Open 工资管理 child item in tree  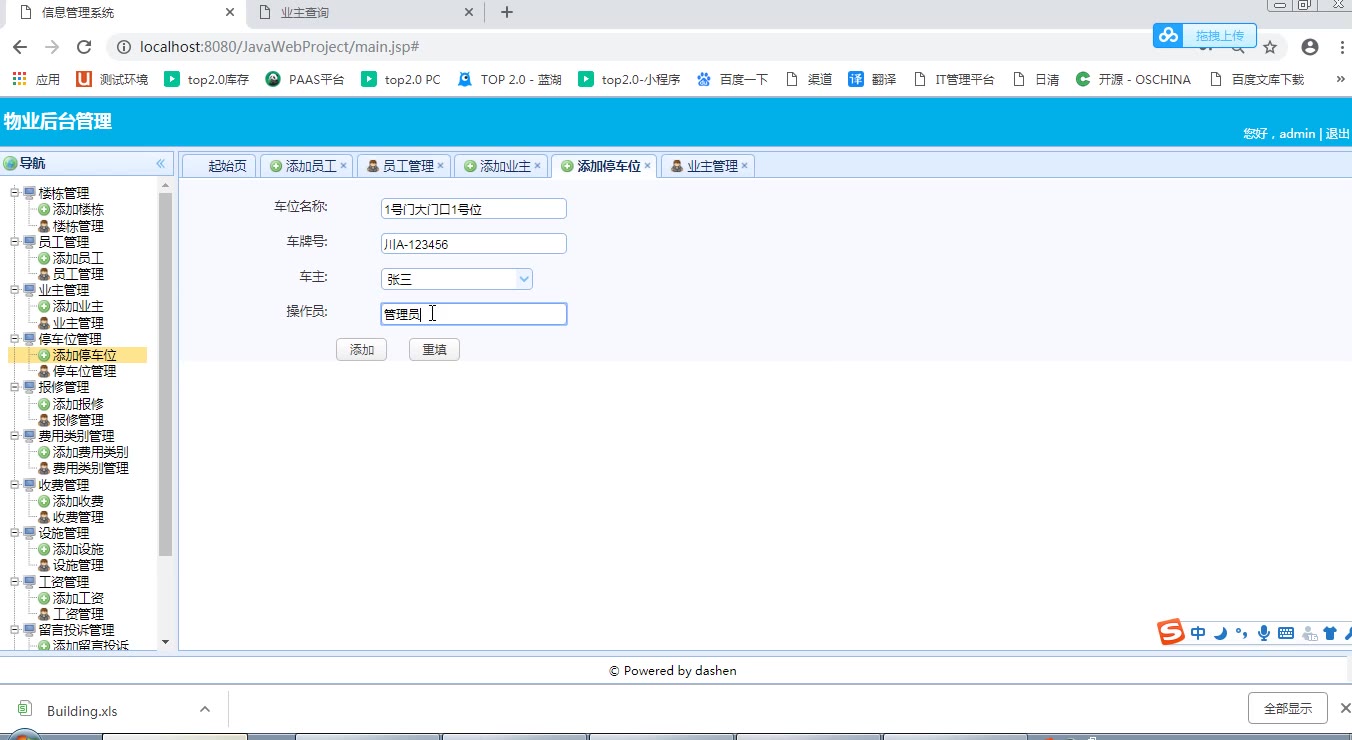[x=78, y=614]
